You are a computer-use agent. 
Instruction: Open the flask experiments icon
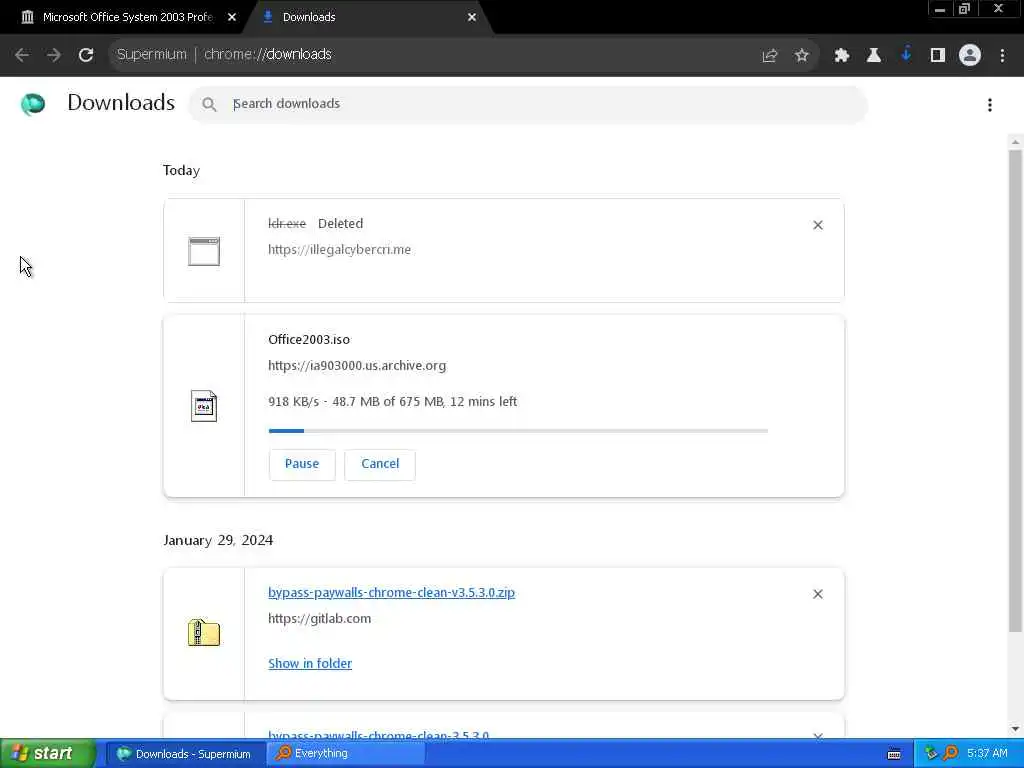pos(874,56)
